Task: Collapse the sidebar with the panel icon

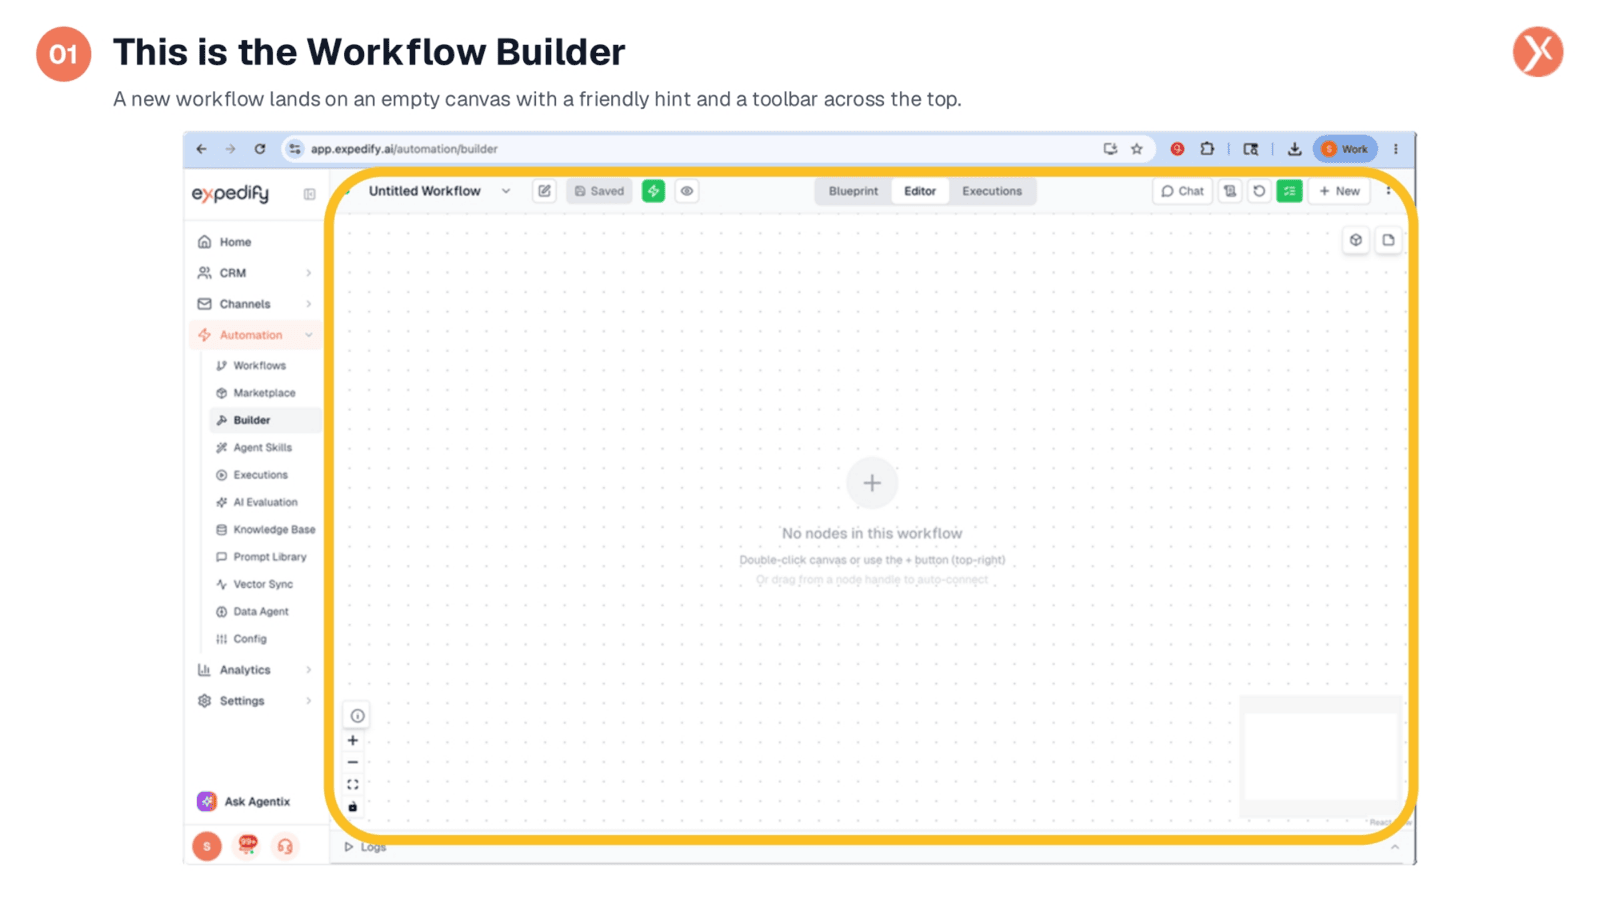Action: tap(309, 194)
